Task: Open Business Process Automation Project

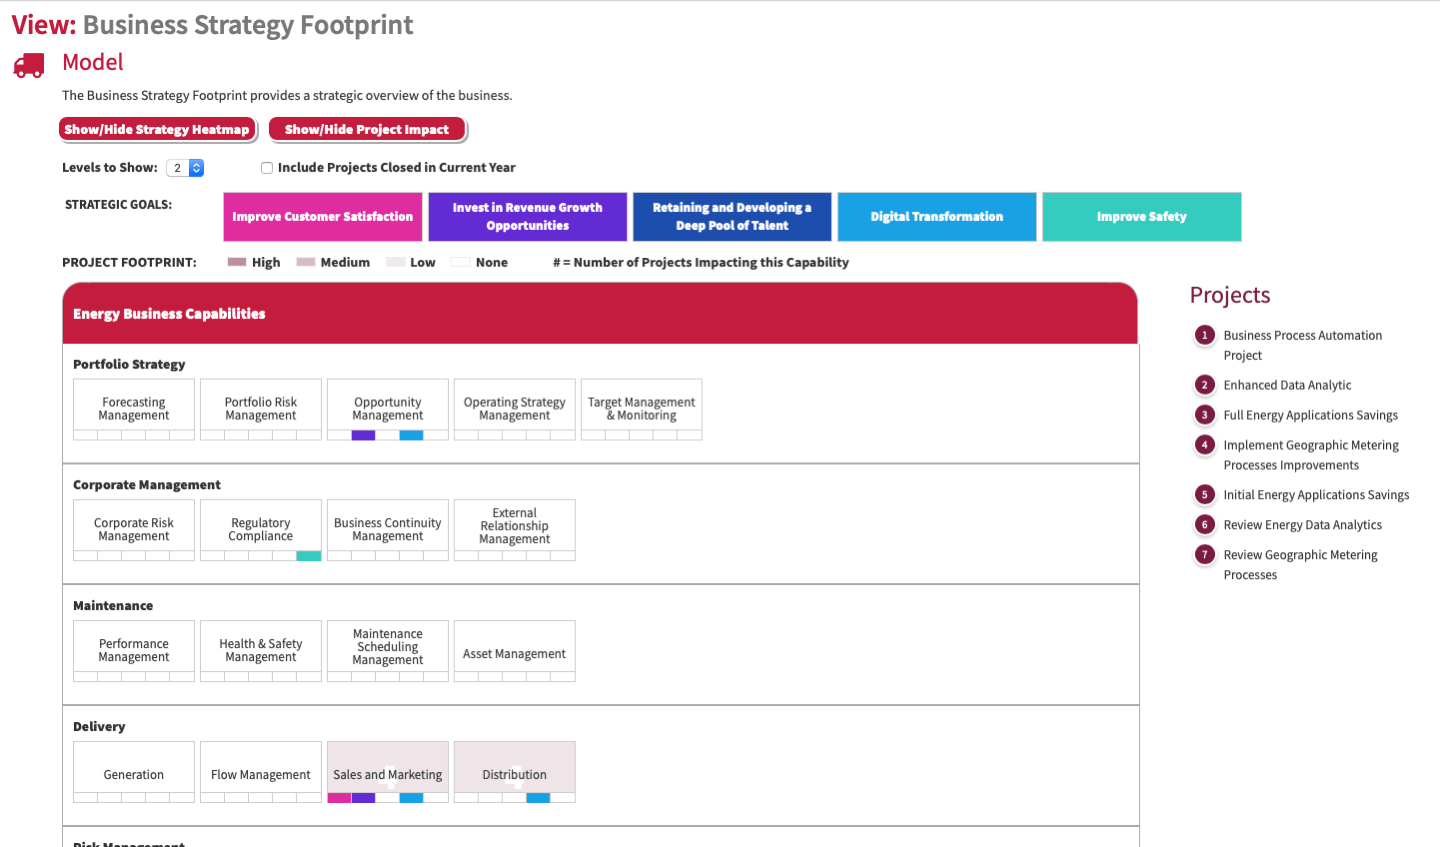Action: [1303, 345]
